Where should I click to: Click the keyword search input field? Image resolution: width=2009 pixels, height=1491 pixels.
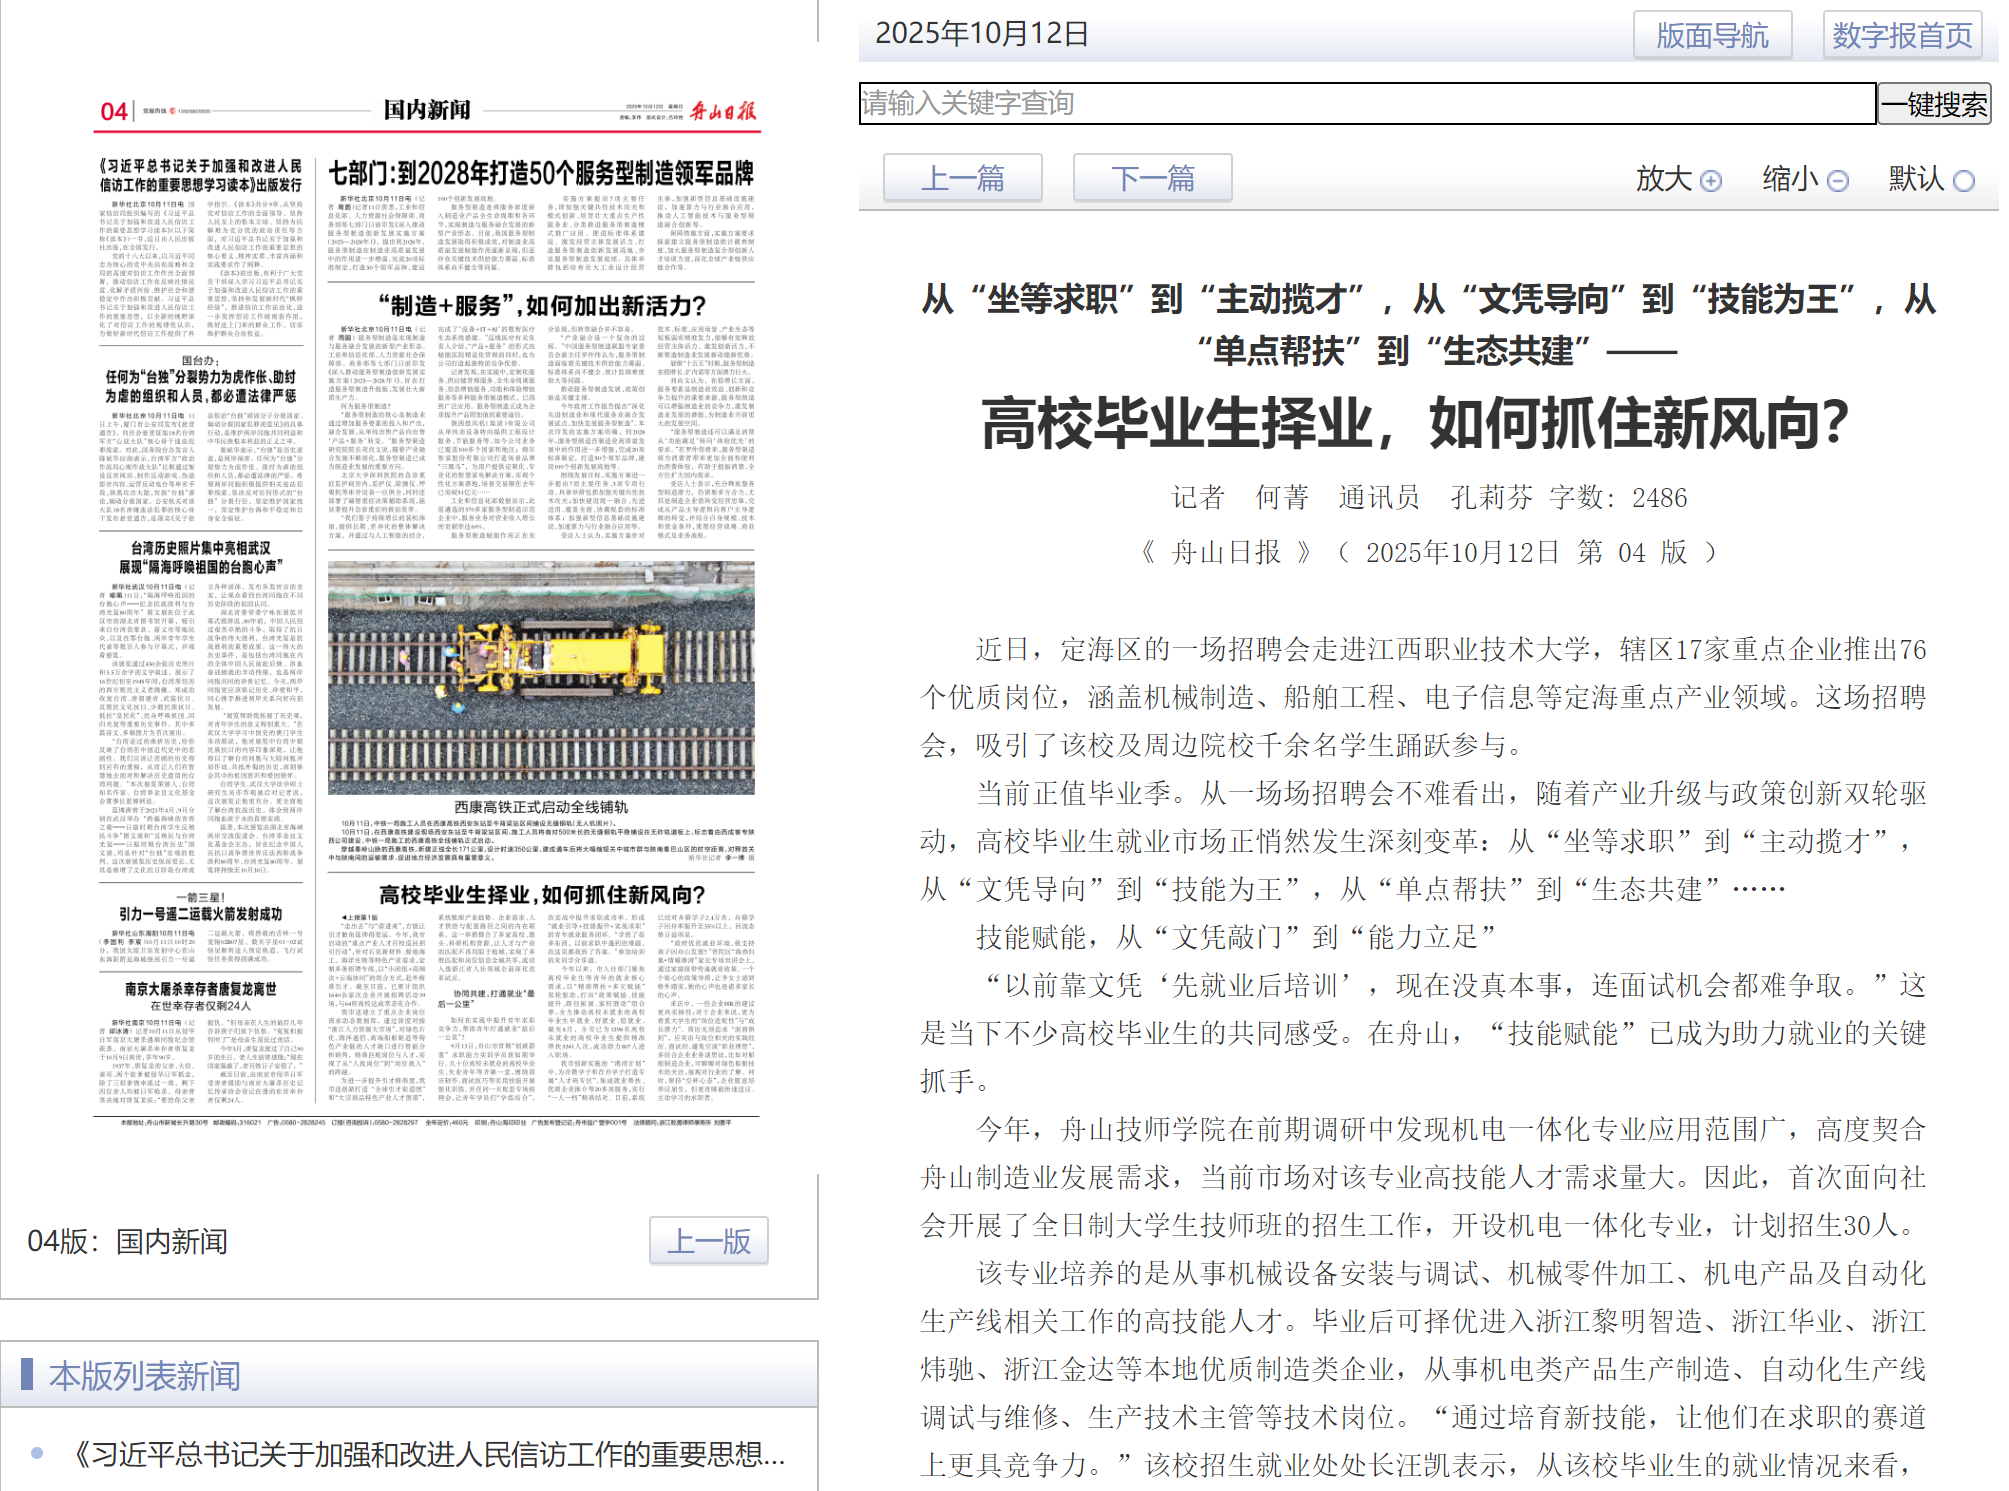[1366, 103]
